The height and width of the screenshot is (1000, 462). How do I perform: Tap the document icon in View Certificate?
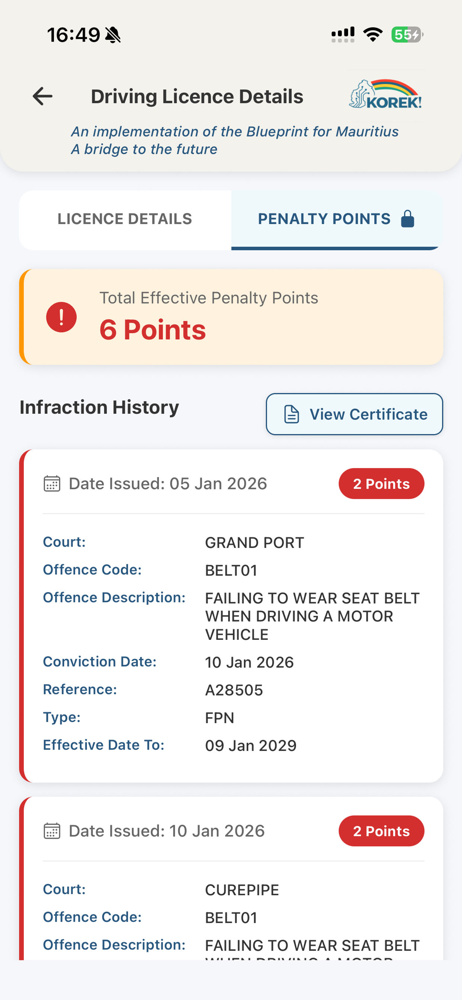(x=291, y=415)
